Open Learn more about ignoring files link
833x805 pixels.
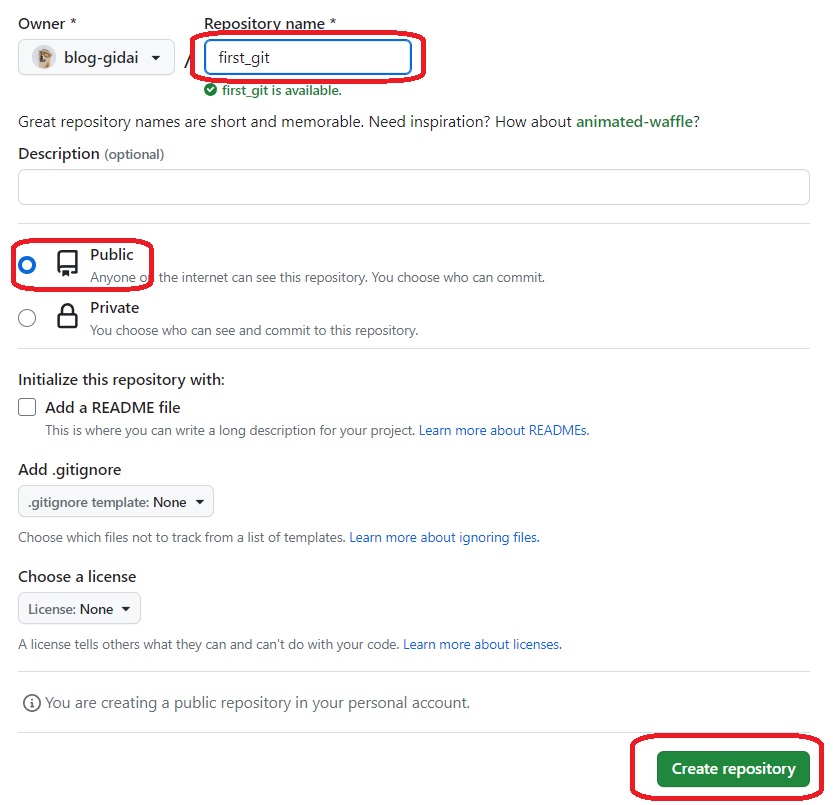click(444, 538)
